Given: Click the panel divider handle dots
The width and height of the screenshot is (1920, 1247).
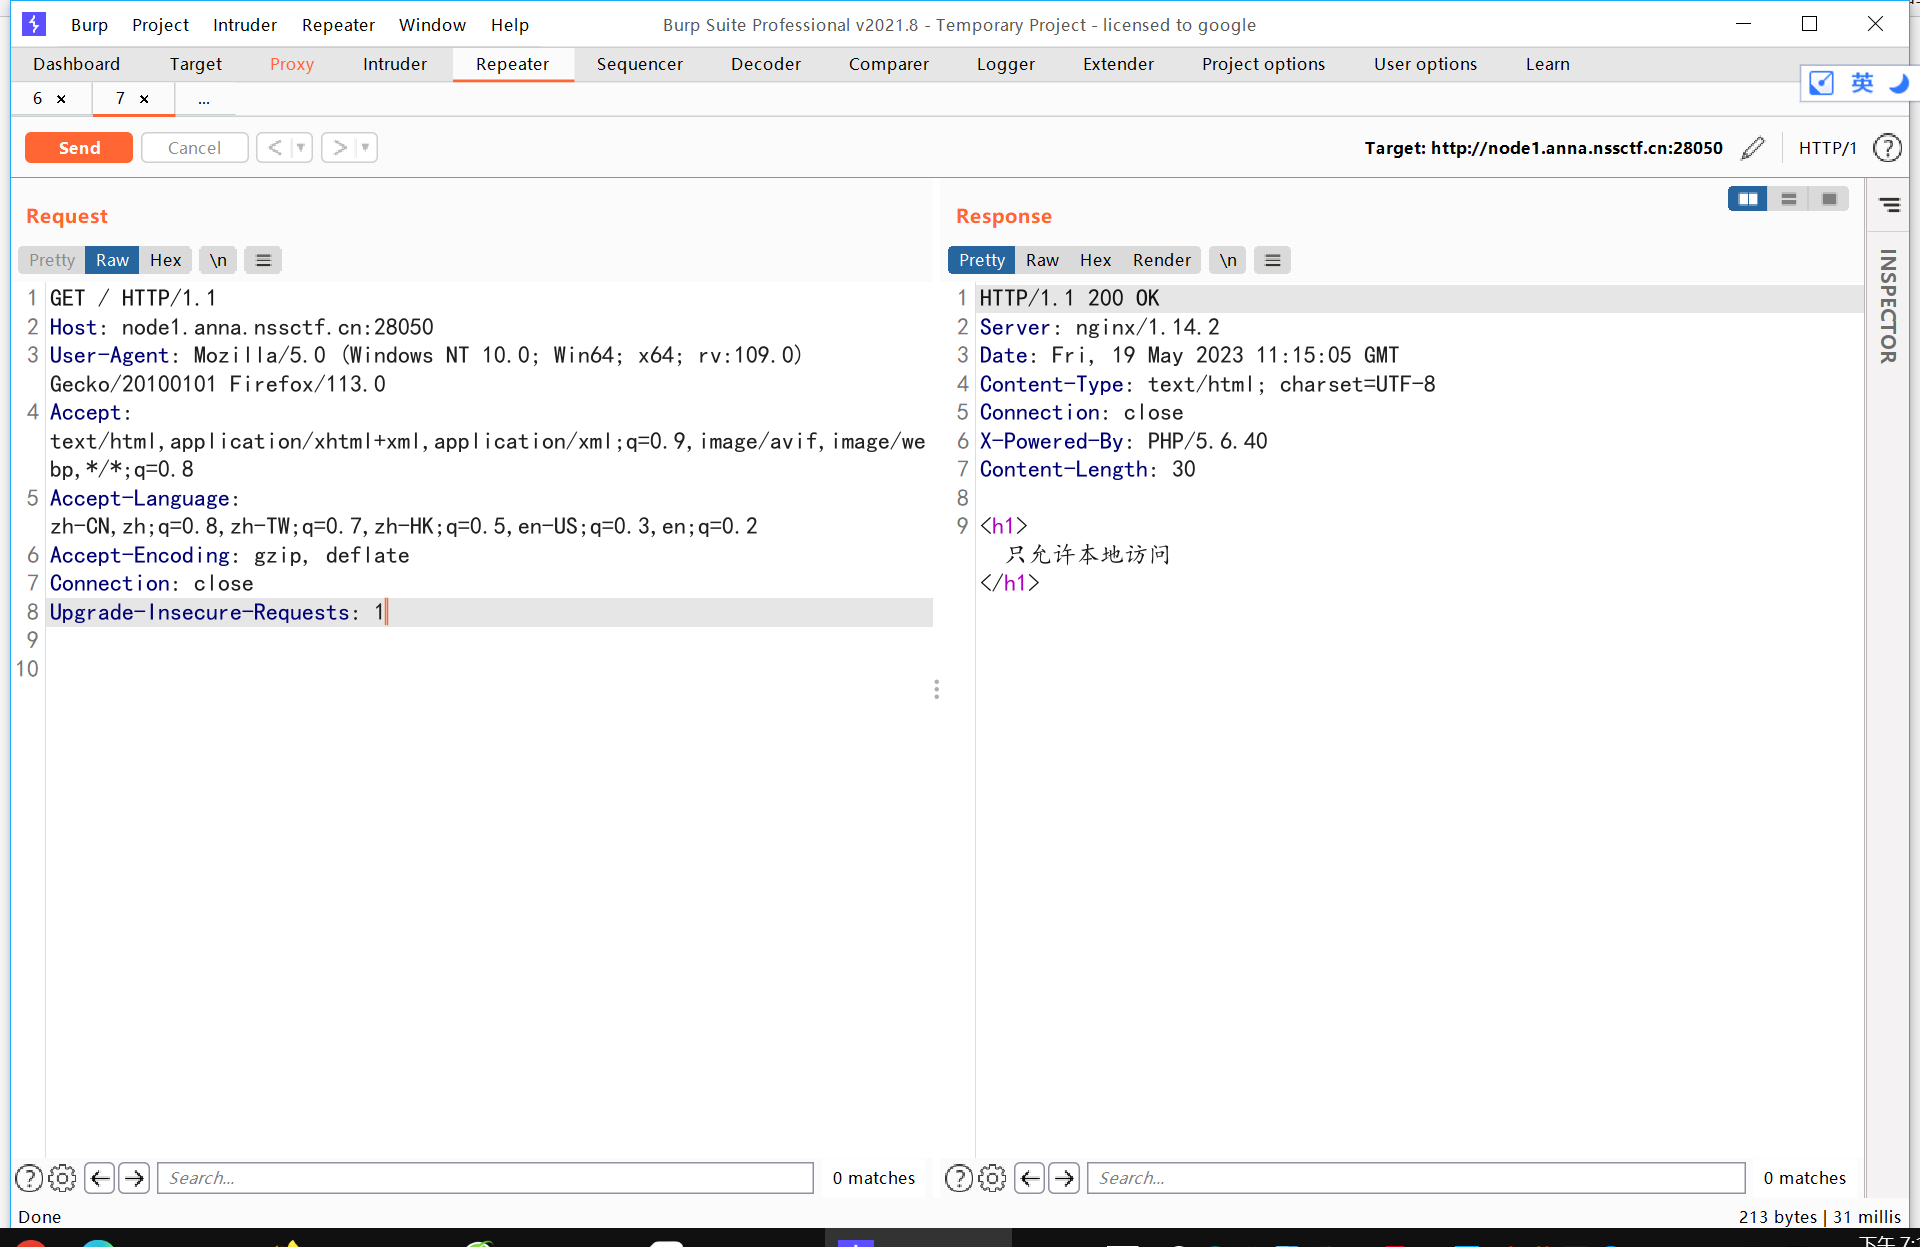Looking at the screenshot, I should (936, 689).
